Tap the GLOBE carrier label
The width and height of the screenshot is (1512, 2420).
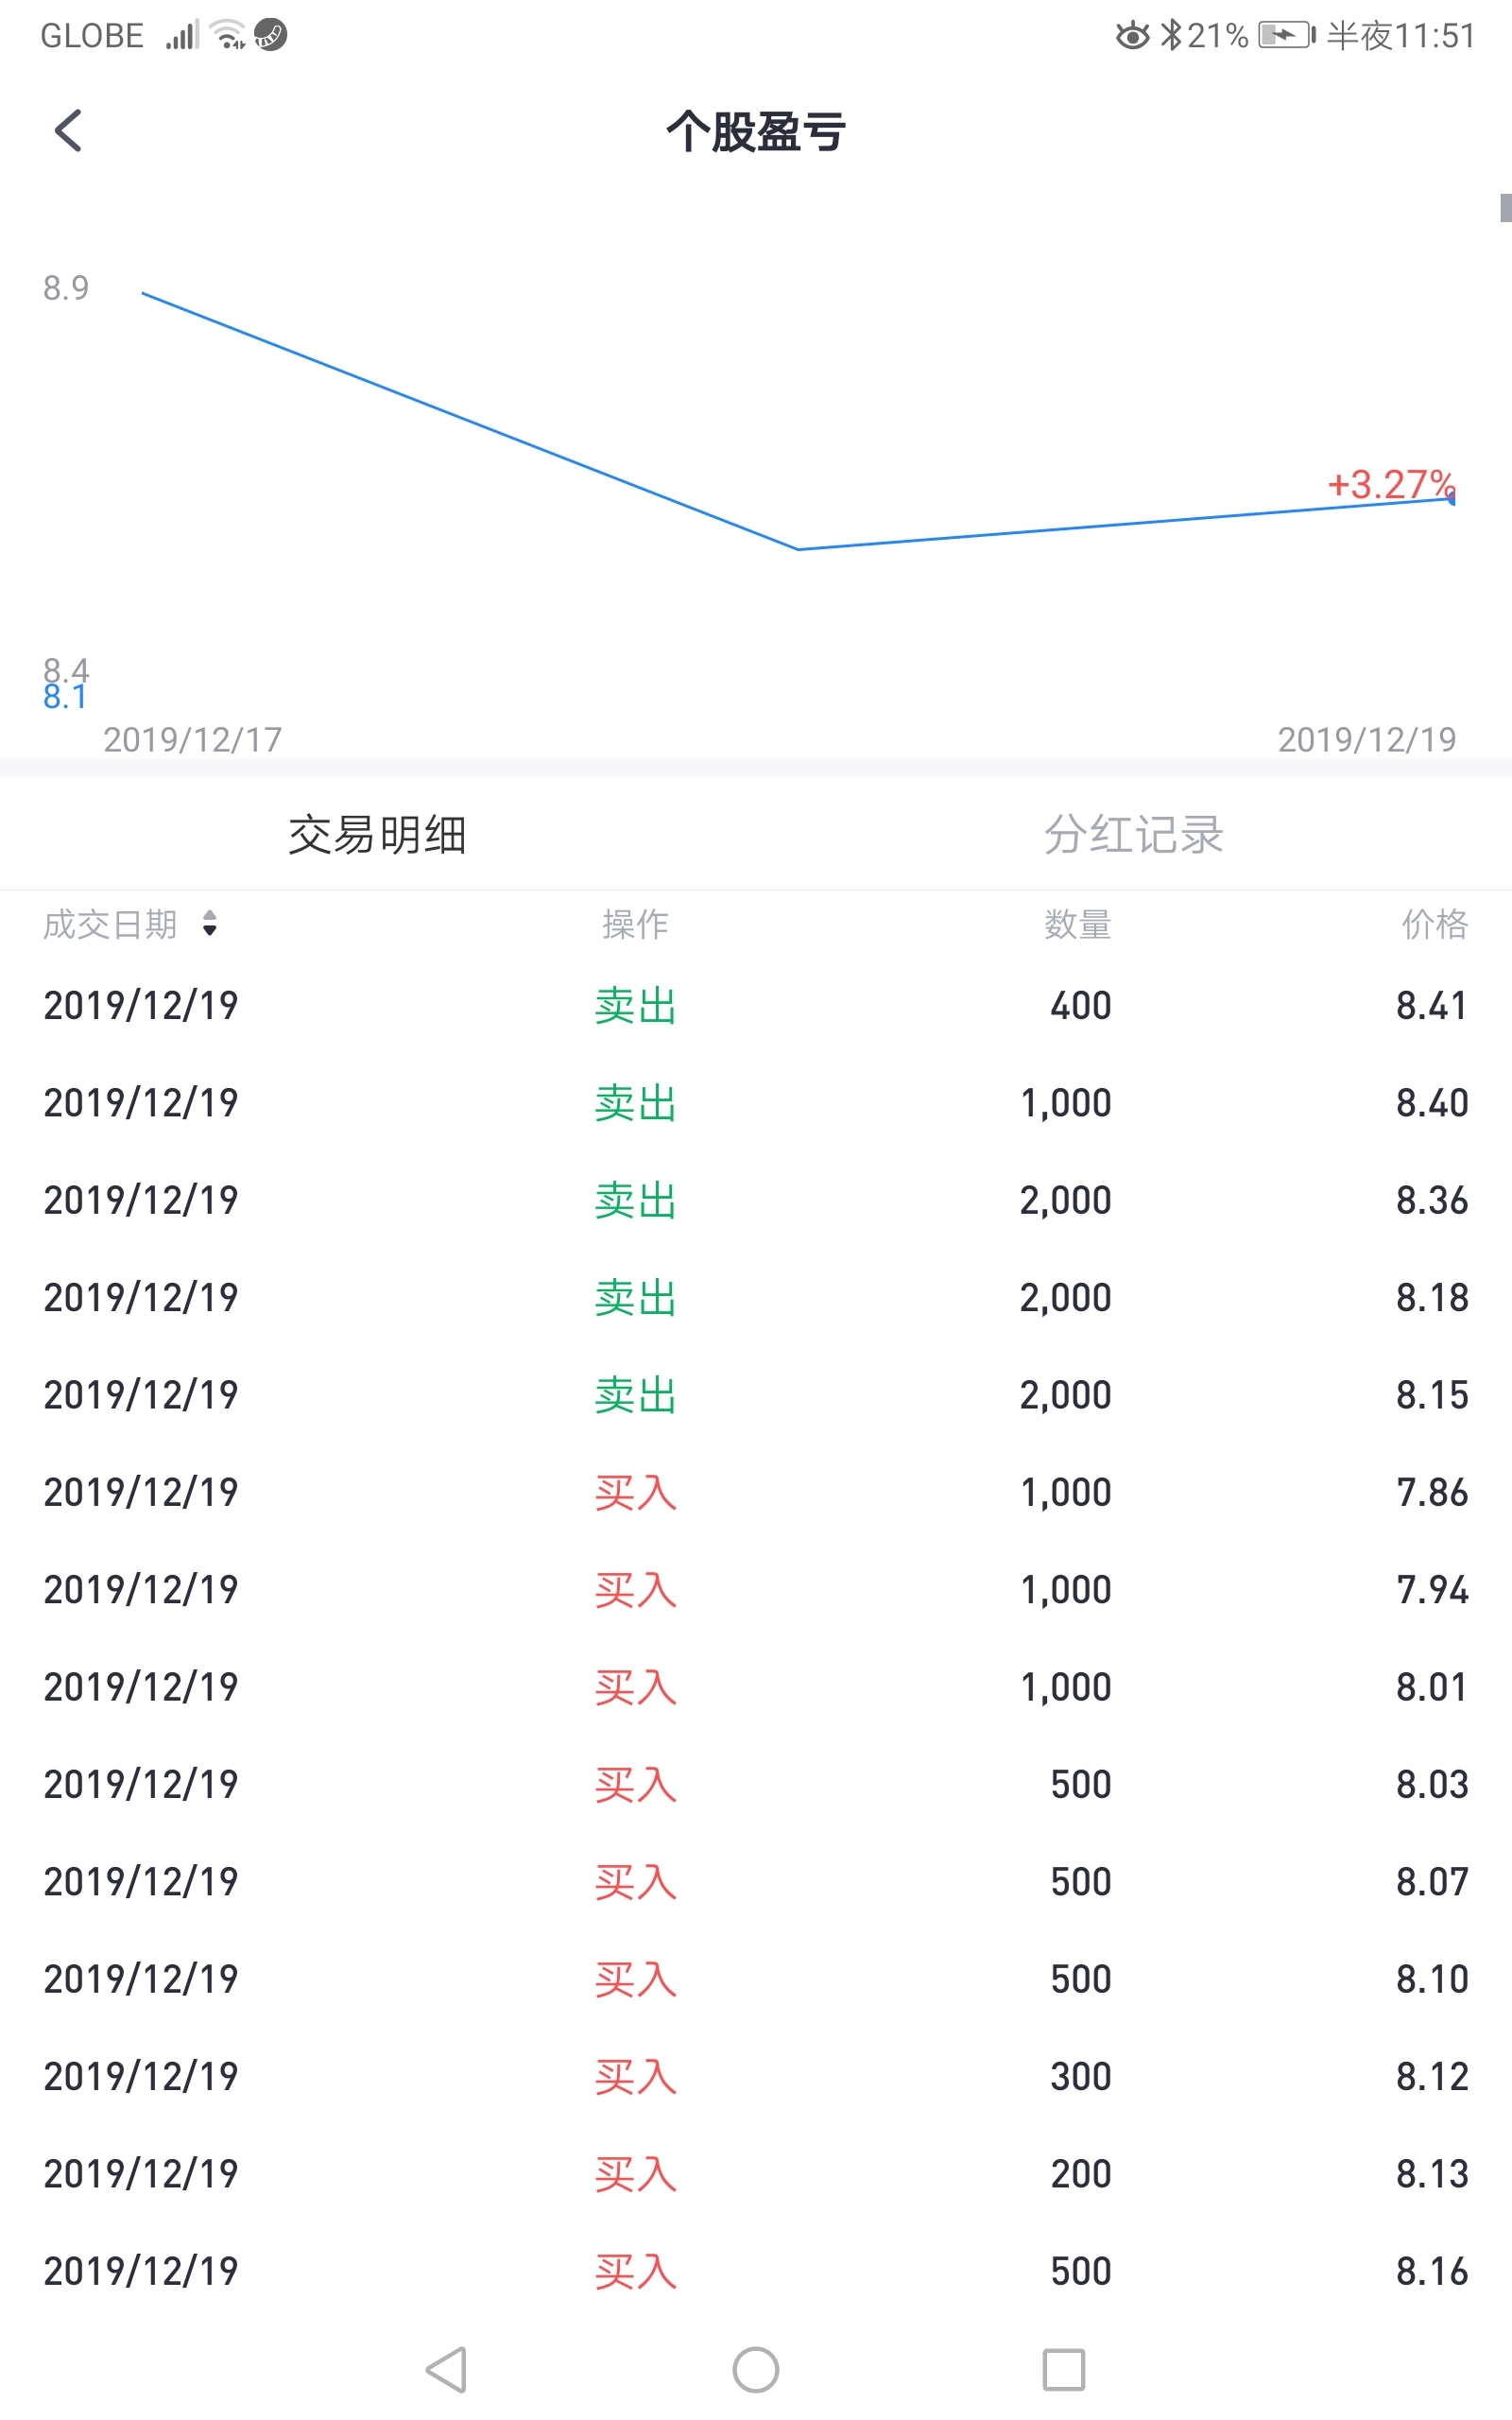point(92,36)
